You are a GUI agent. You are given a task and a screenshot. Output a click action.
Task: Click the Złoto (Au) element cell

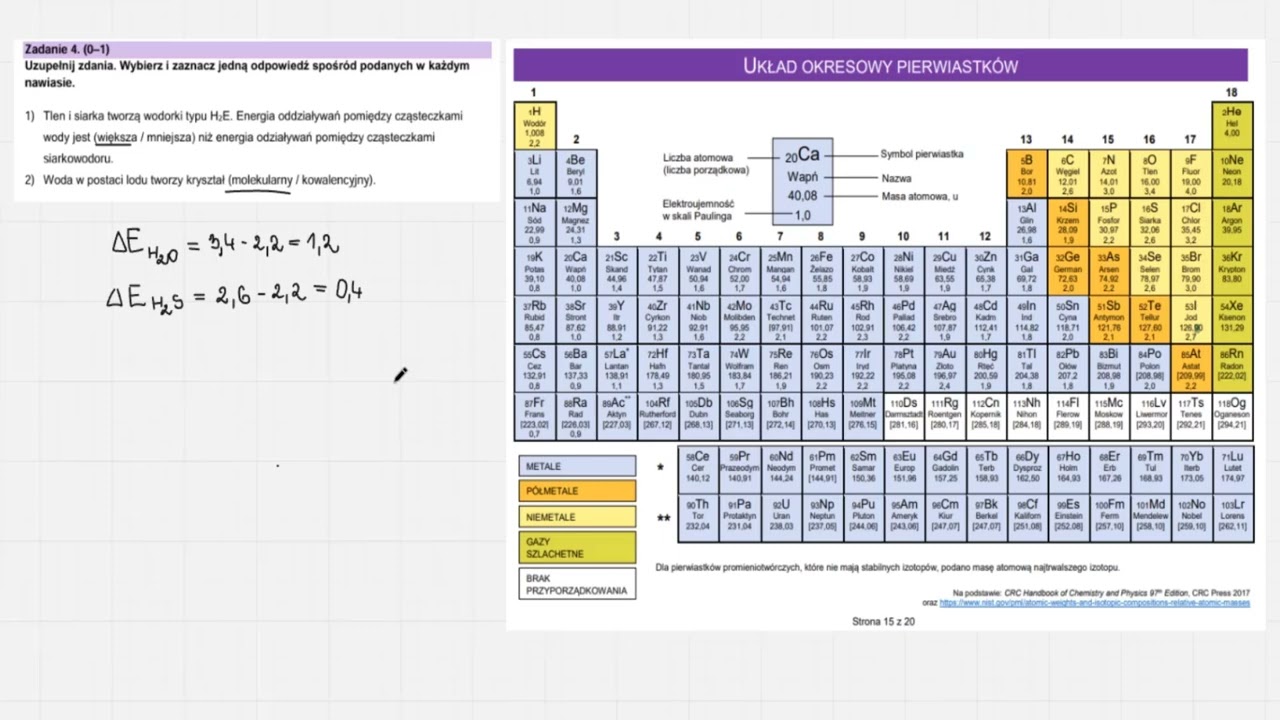pyautogui.click(x=945, y=368)
